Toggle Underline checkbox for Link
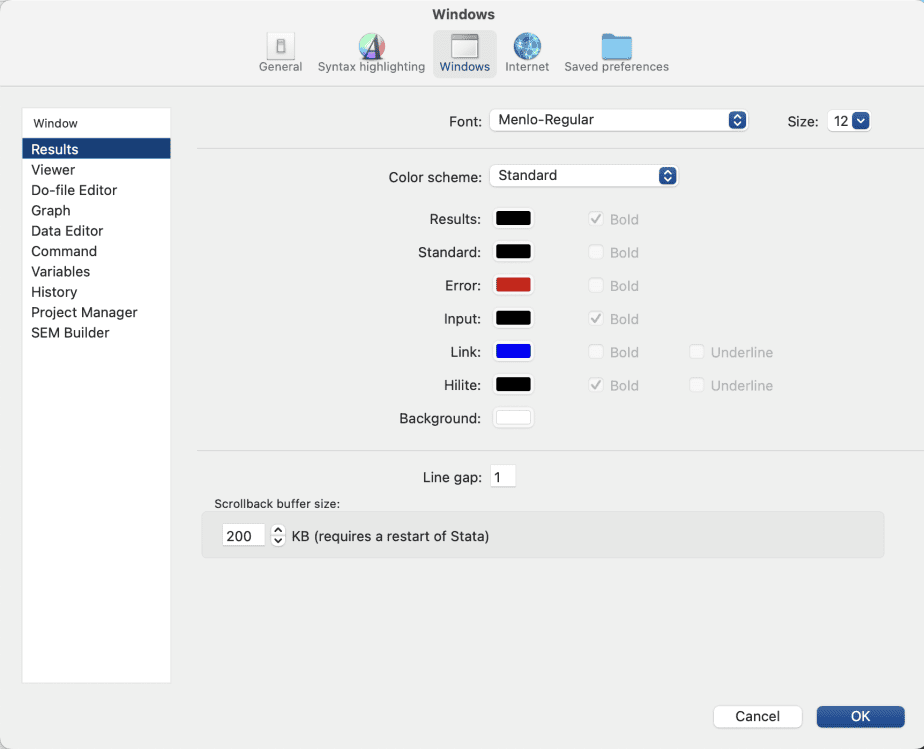This screenshot has width=924, height=749. [697, 352]
